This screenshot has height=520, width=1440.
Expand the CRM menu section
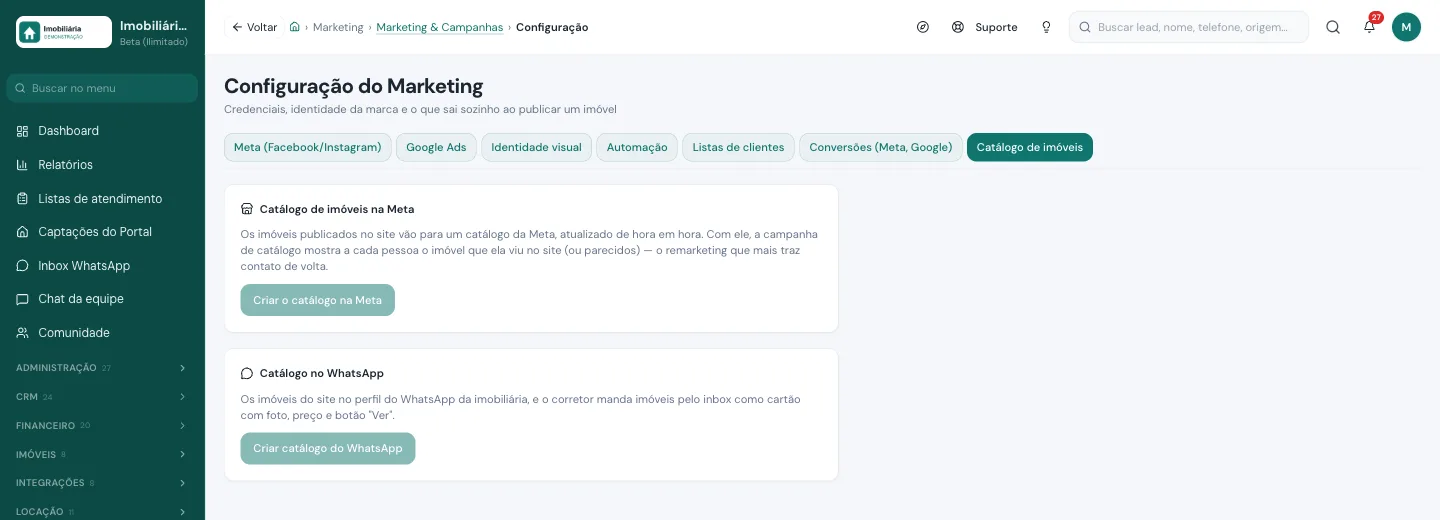[102, 397]
